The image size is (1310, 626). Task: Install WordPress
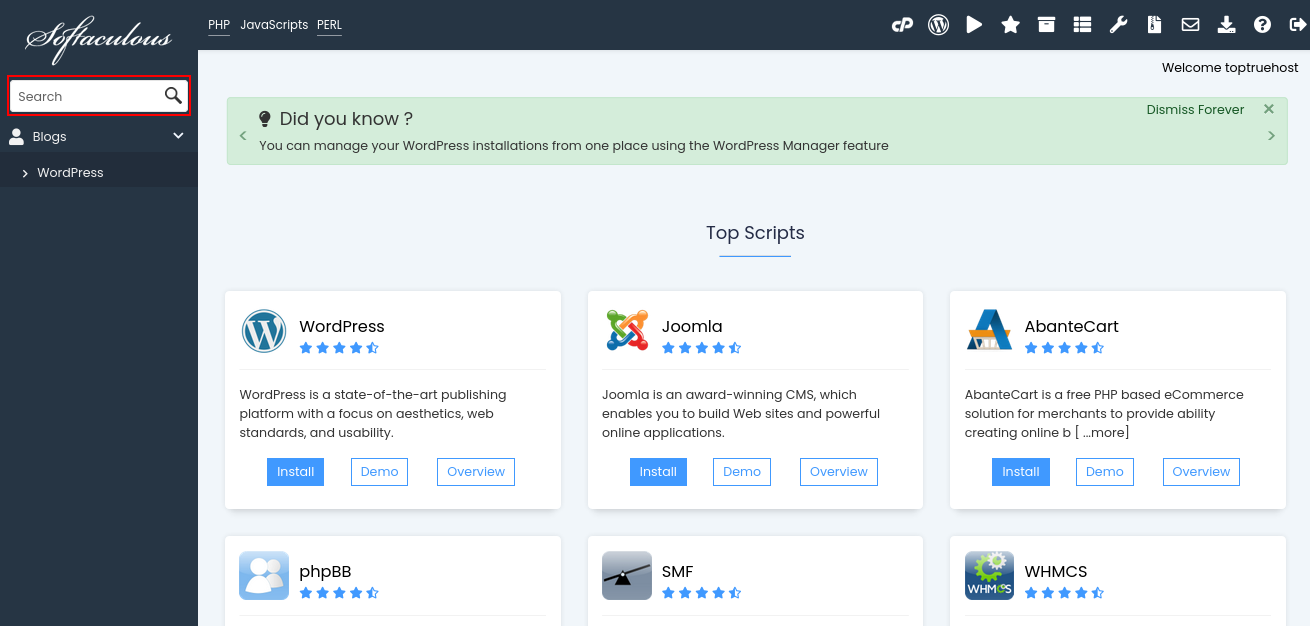pyautogui.click(x=295, y=471)
